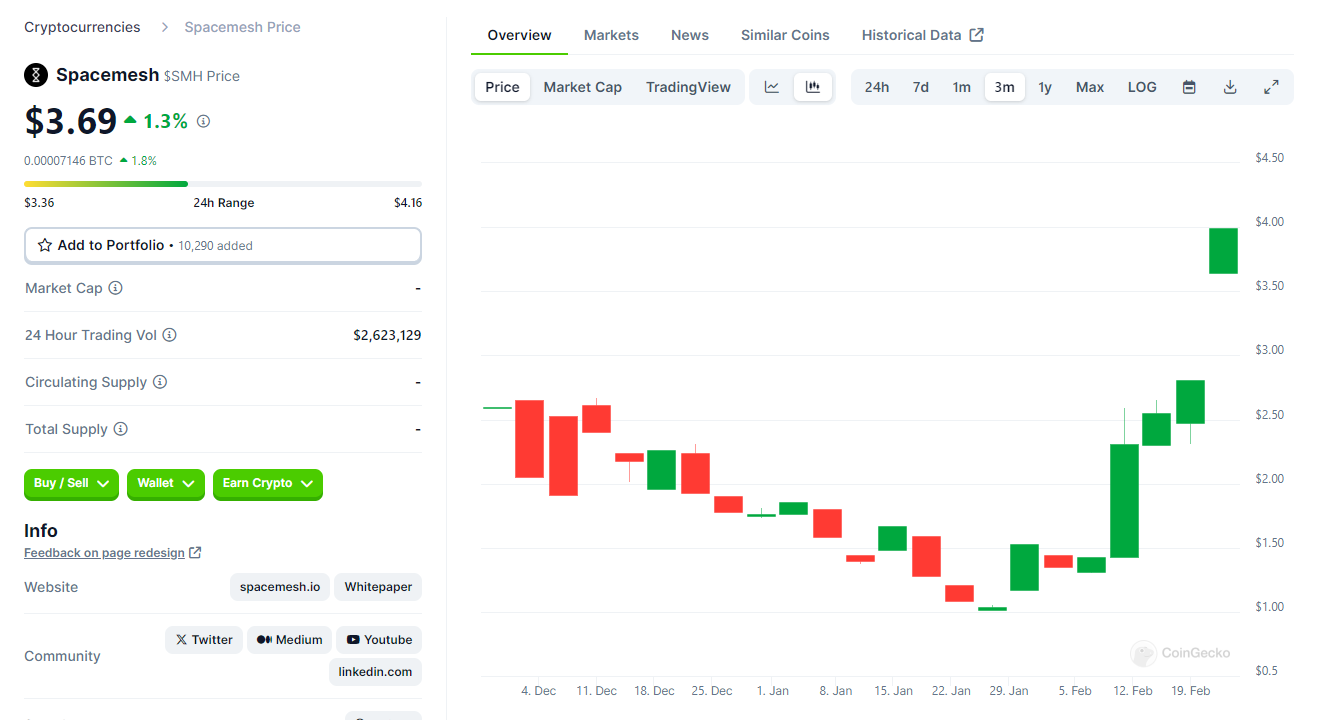Show Total Supply info icon
The width and height of the screenshot is (1317, 720).
point(120,429)
